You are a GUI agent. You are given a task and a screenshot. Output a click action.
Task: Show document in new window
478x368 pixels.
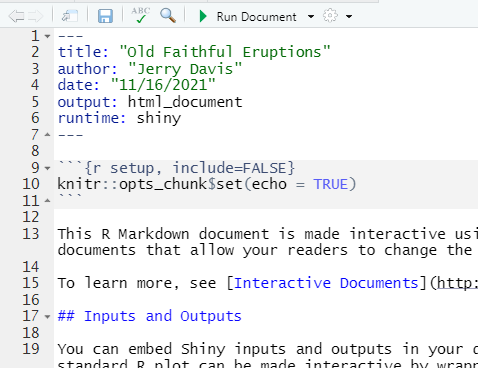tap(70, 16)
